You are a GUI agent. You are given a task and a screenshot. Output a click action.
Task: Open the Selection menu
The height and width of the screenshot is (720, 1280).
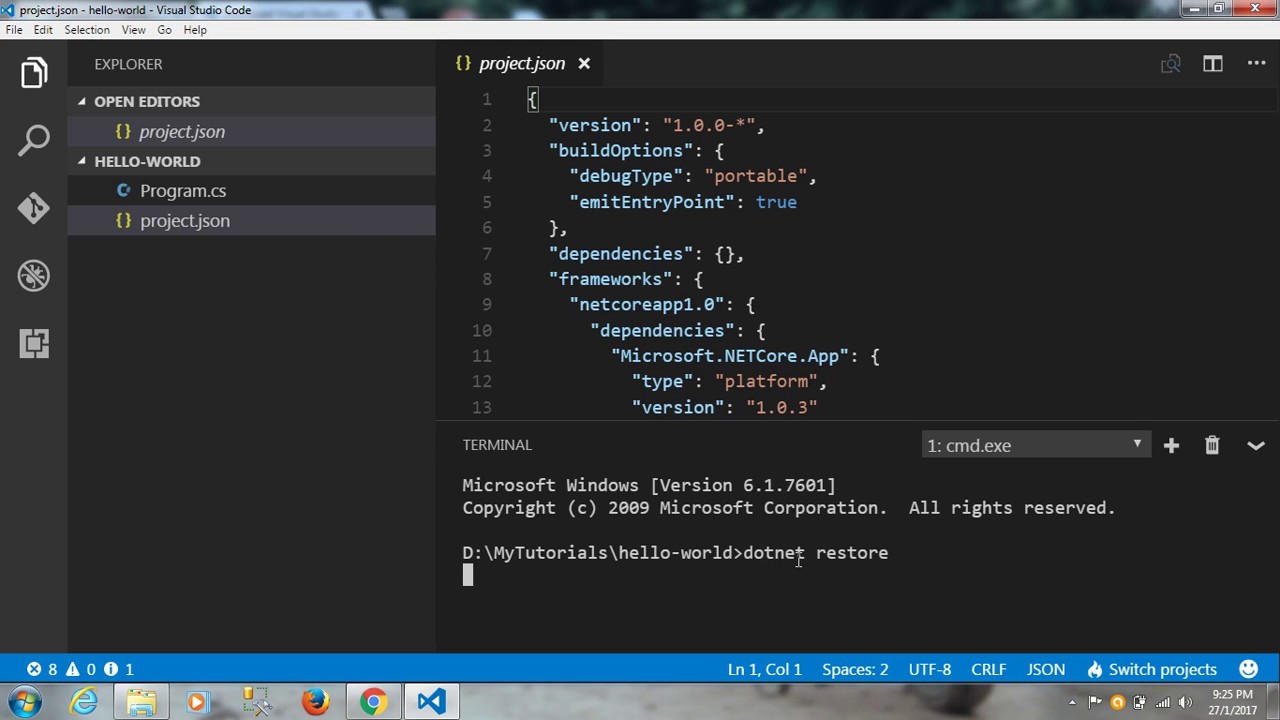coord(87,30)
